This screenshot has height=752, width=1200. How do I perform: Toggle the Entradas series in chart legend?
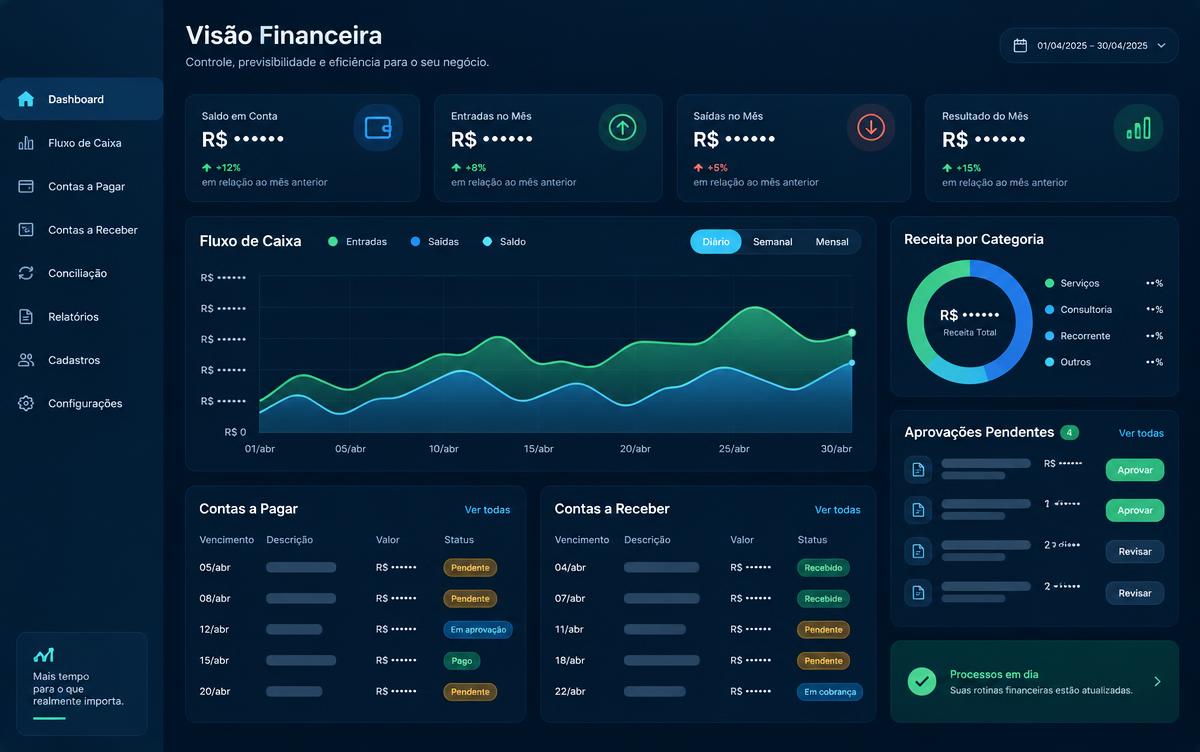pos(358,242)
